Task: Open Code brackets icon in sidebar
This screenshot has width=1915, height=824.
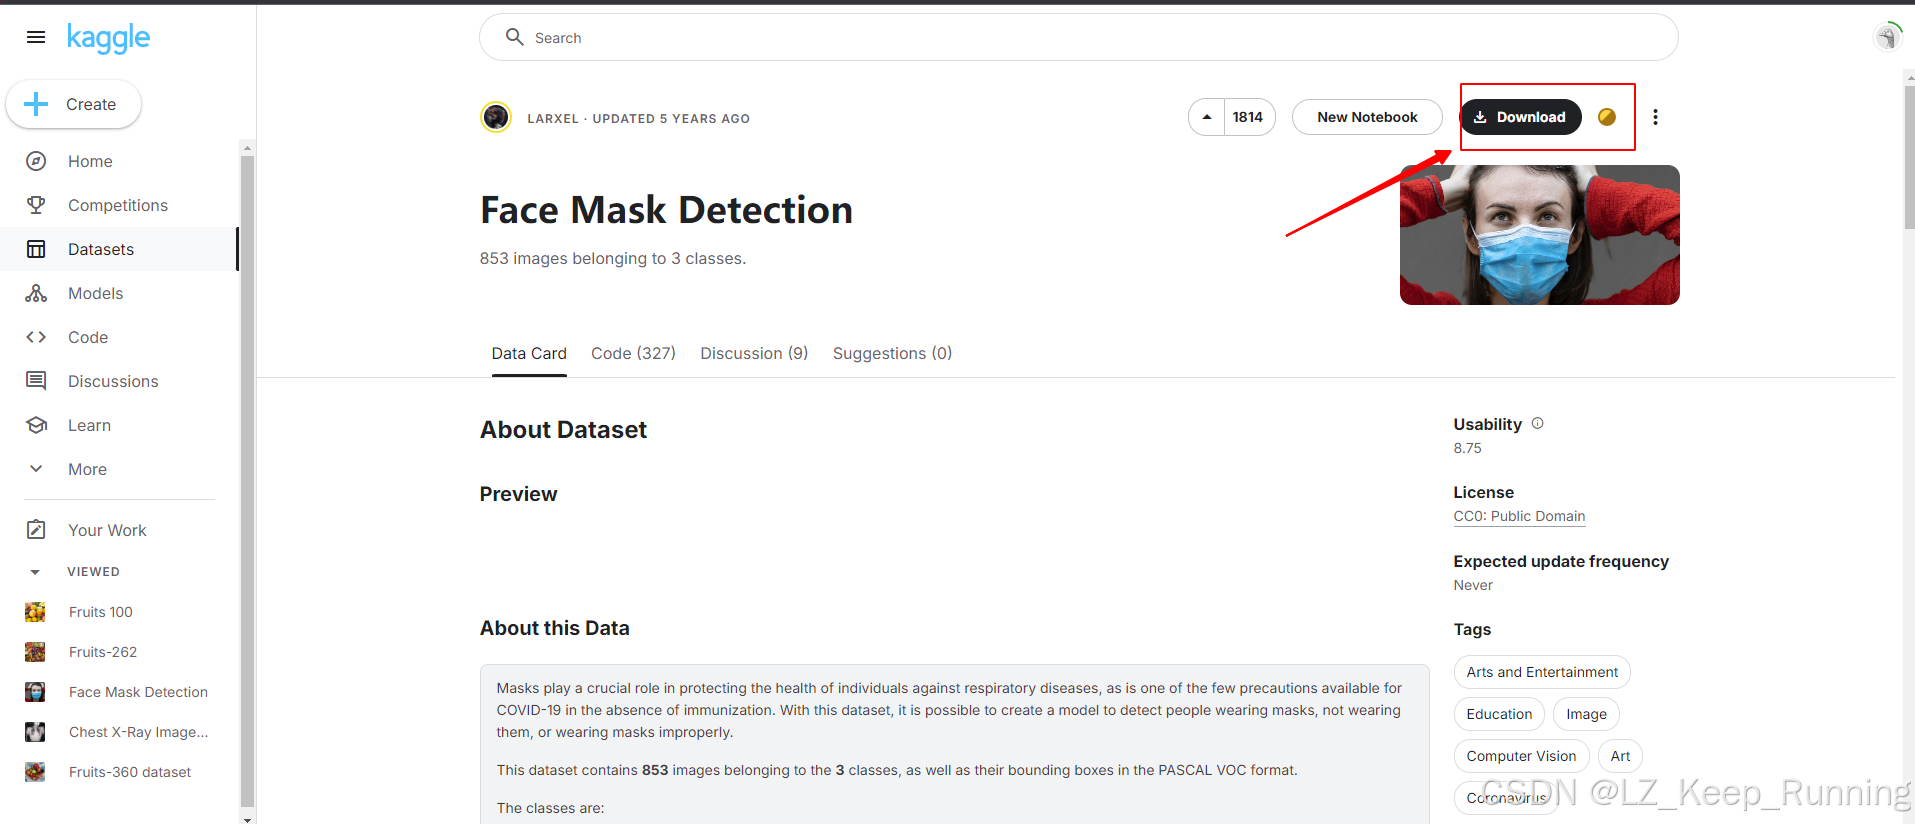Action: point(36,337)
